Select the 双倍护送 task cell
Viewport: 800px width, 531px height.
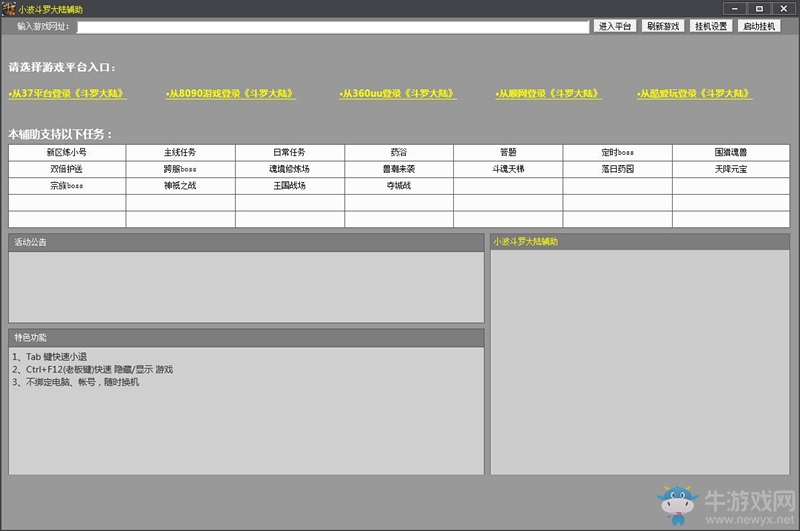coord(67,169)
